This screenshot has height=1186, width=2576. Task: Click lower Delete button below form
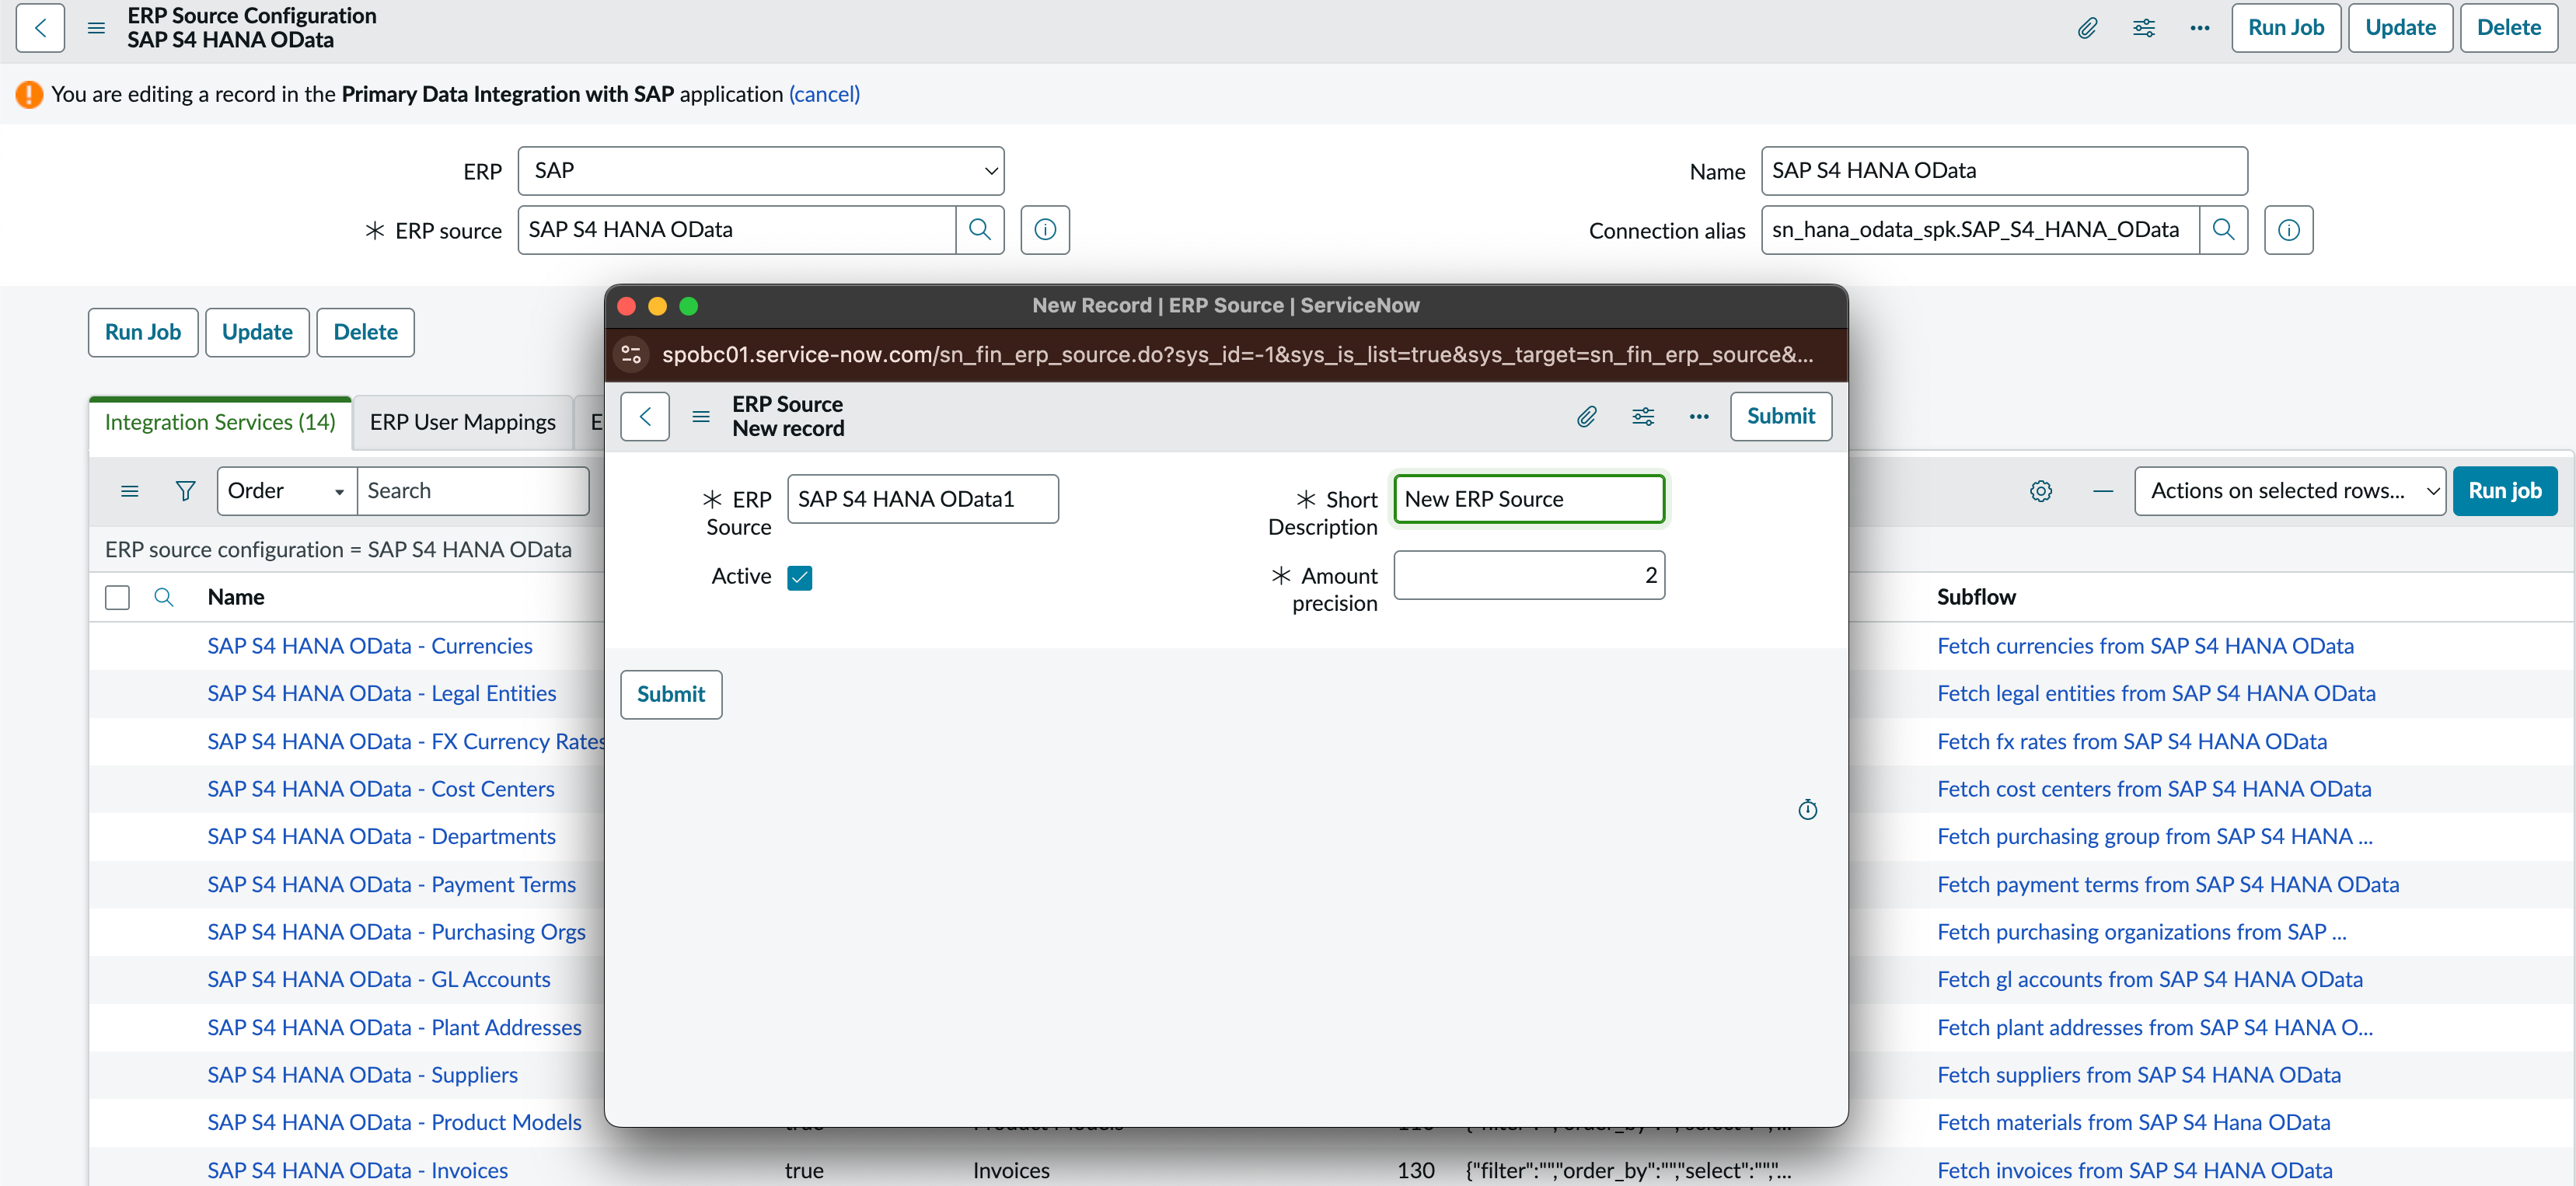click(x=365, y=332)
